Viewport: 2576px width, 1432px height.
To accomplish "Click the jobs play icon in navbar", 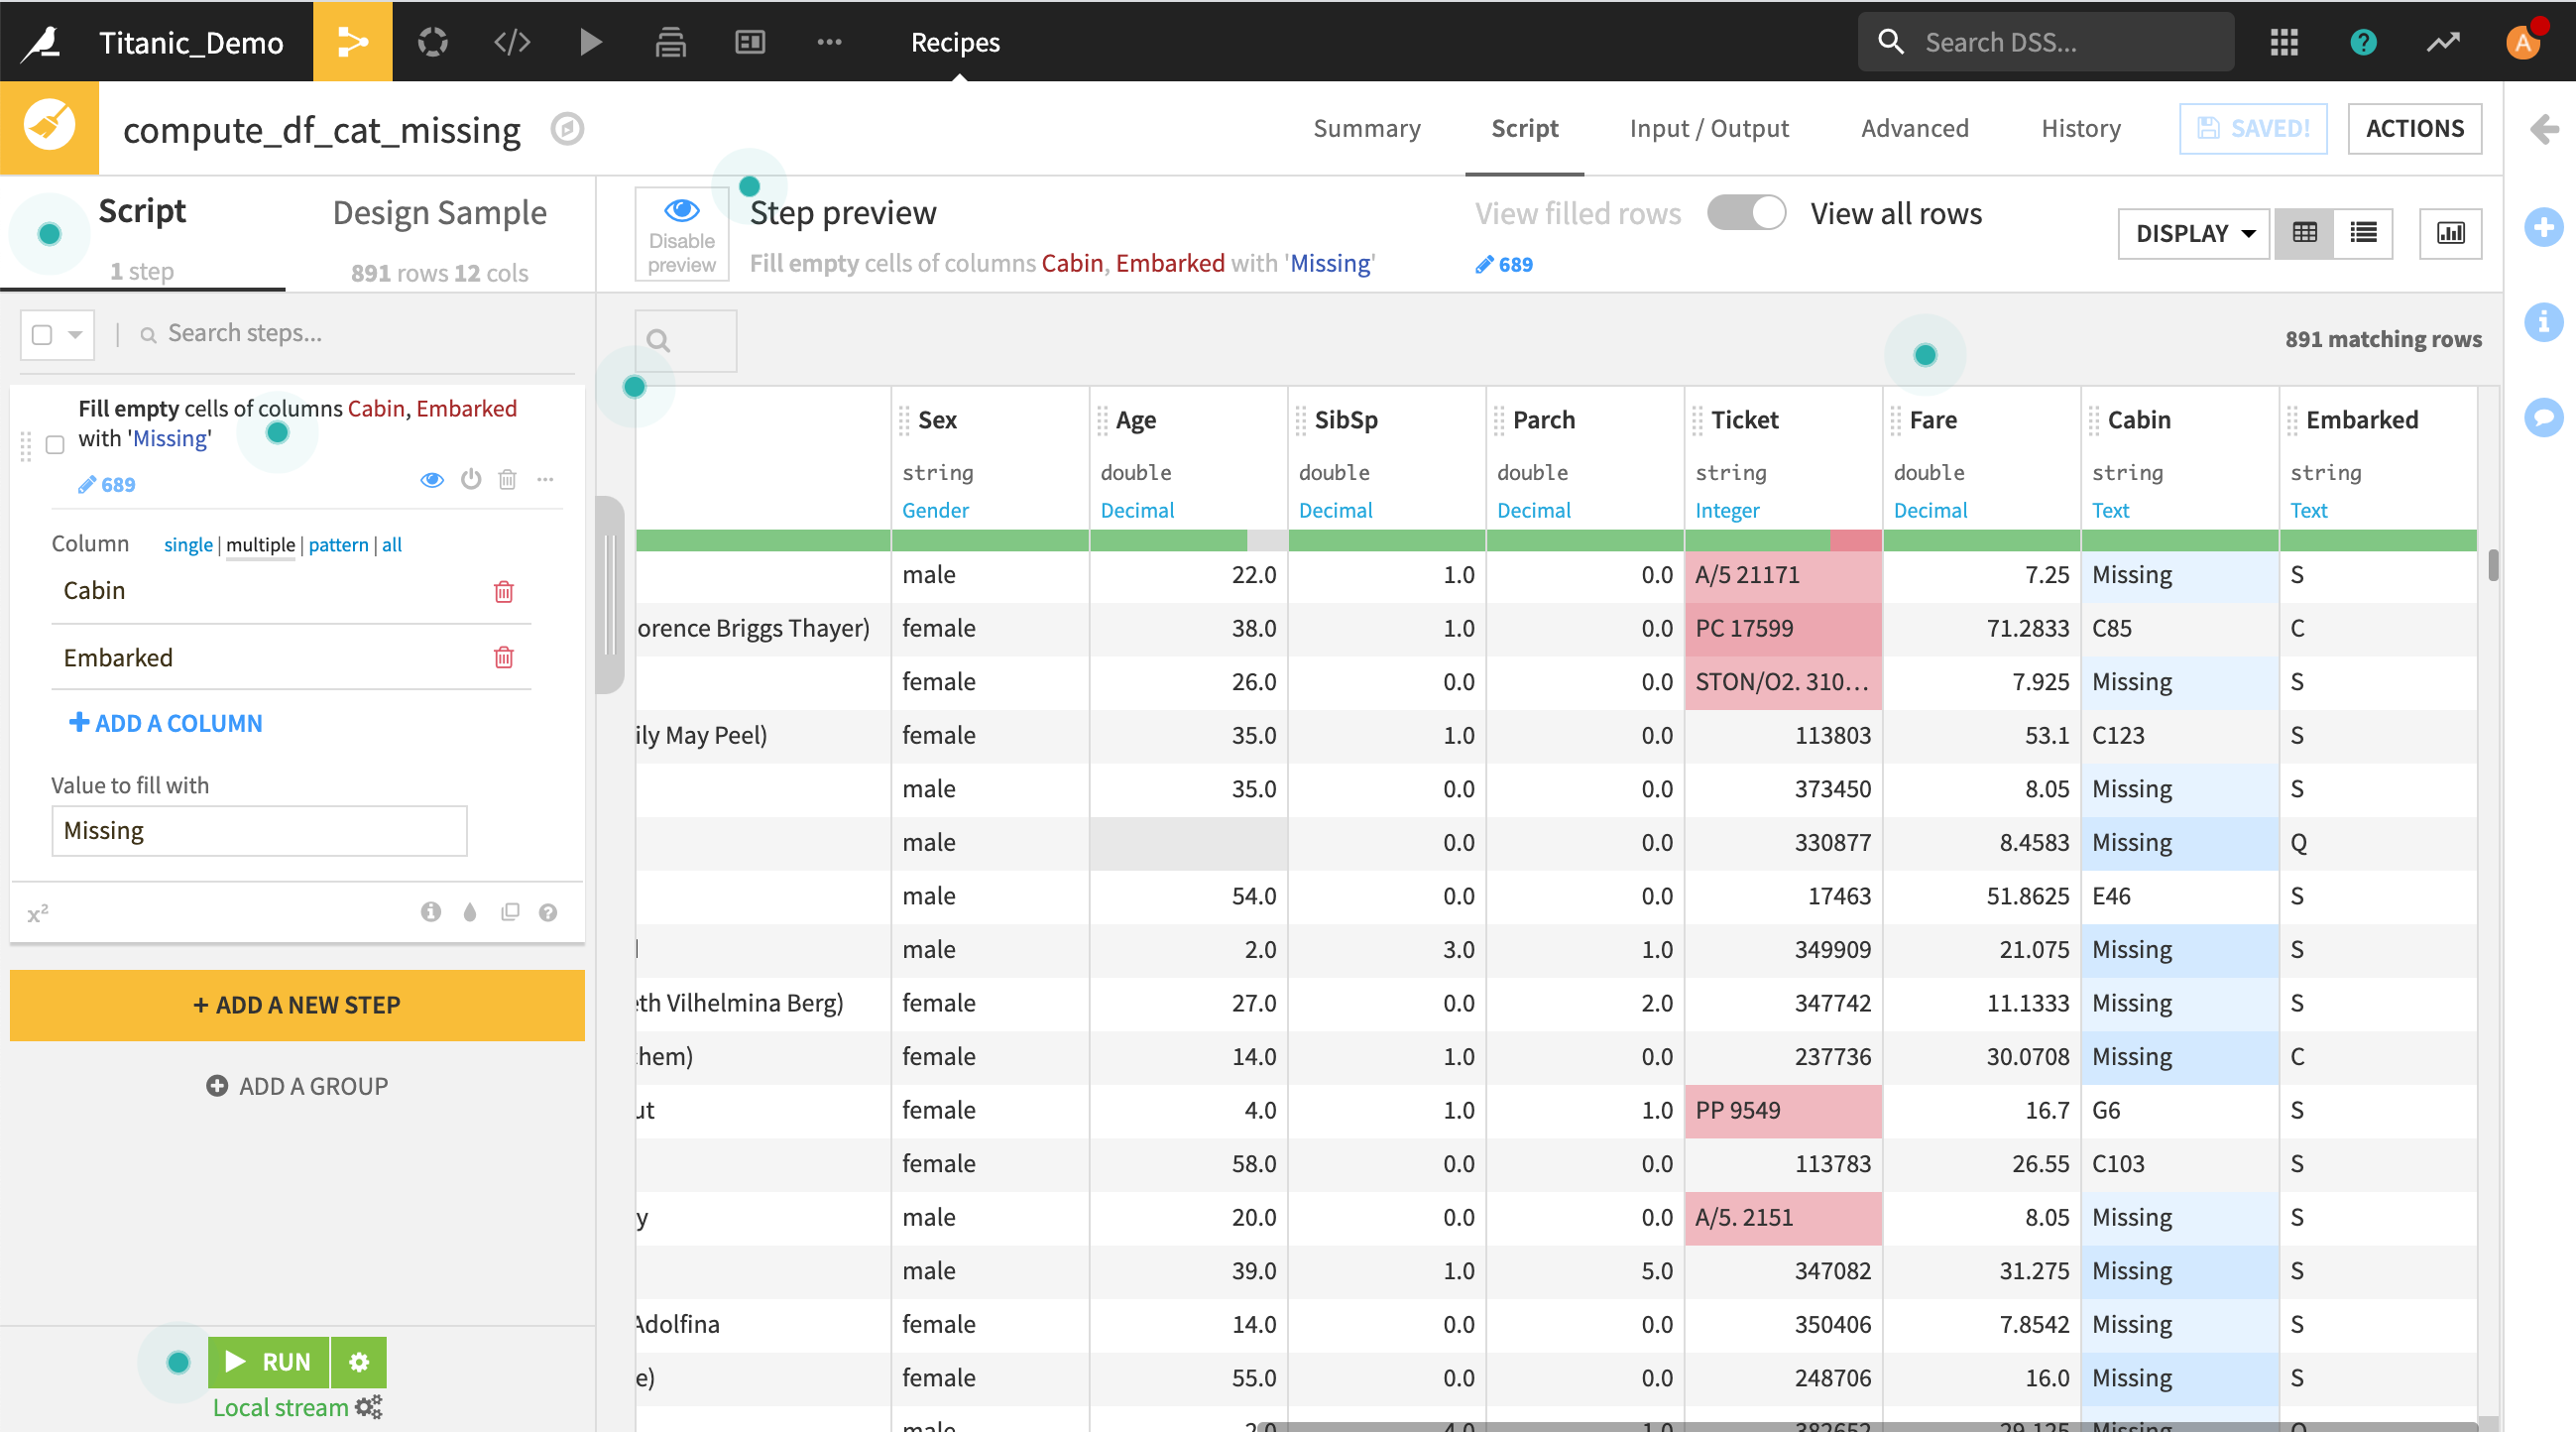I will tap(591, 42).
